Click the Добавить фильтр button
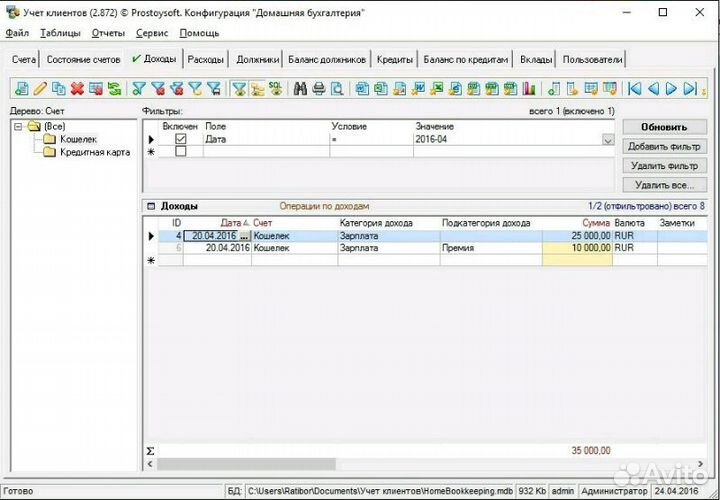This screenshot has height=500, width=720. pos(663,147)
